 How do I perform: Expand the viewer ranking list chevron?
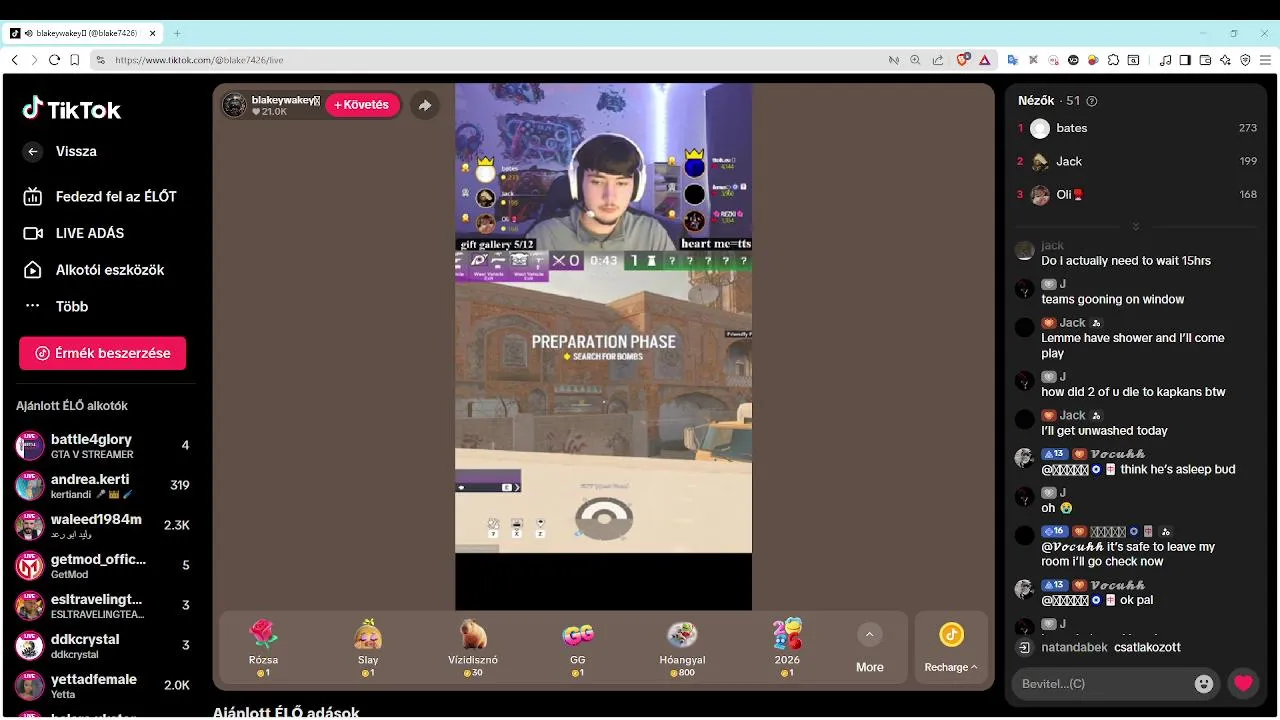pos(1135,227)
